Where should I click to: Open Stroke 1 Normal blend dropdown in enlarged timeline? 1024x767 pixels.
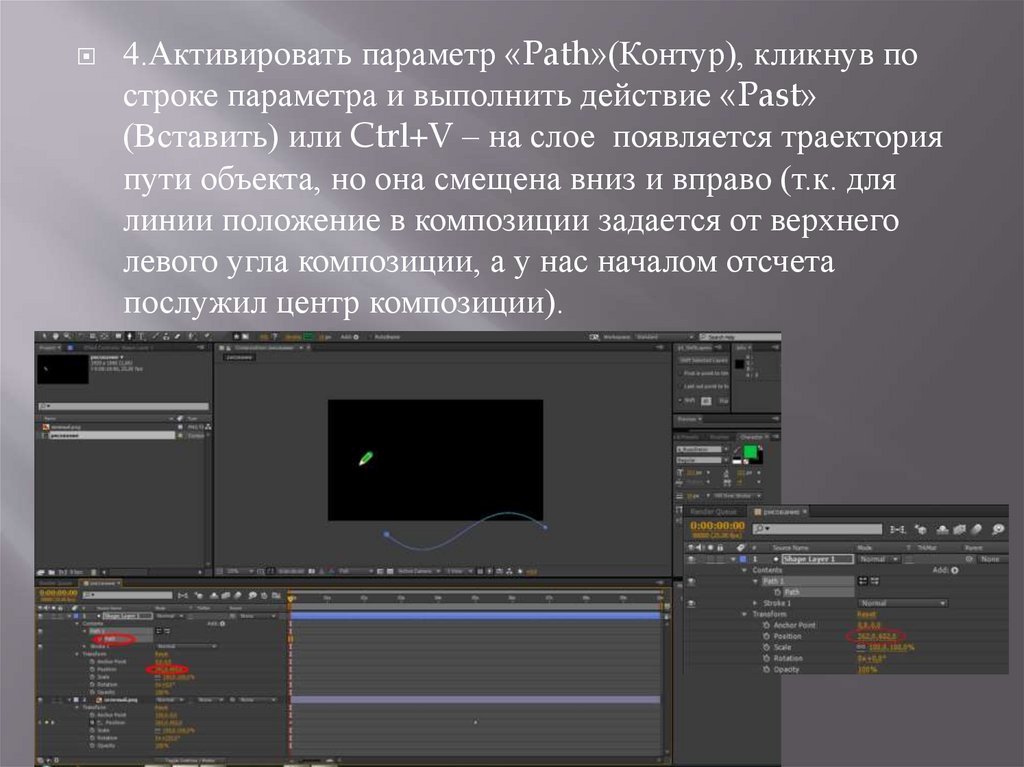[x=903, y=603]
